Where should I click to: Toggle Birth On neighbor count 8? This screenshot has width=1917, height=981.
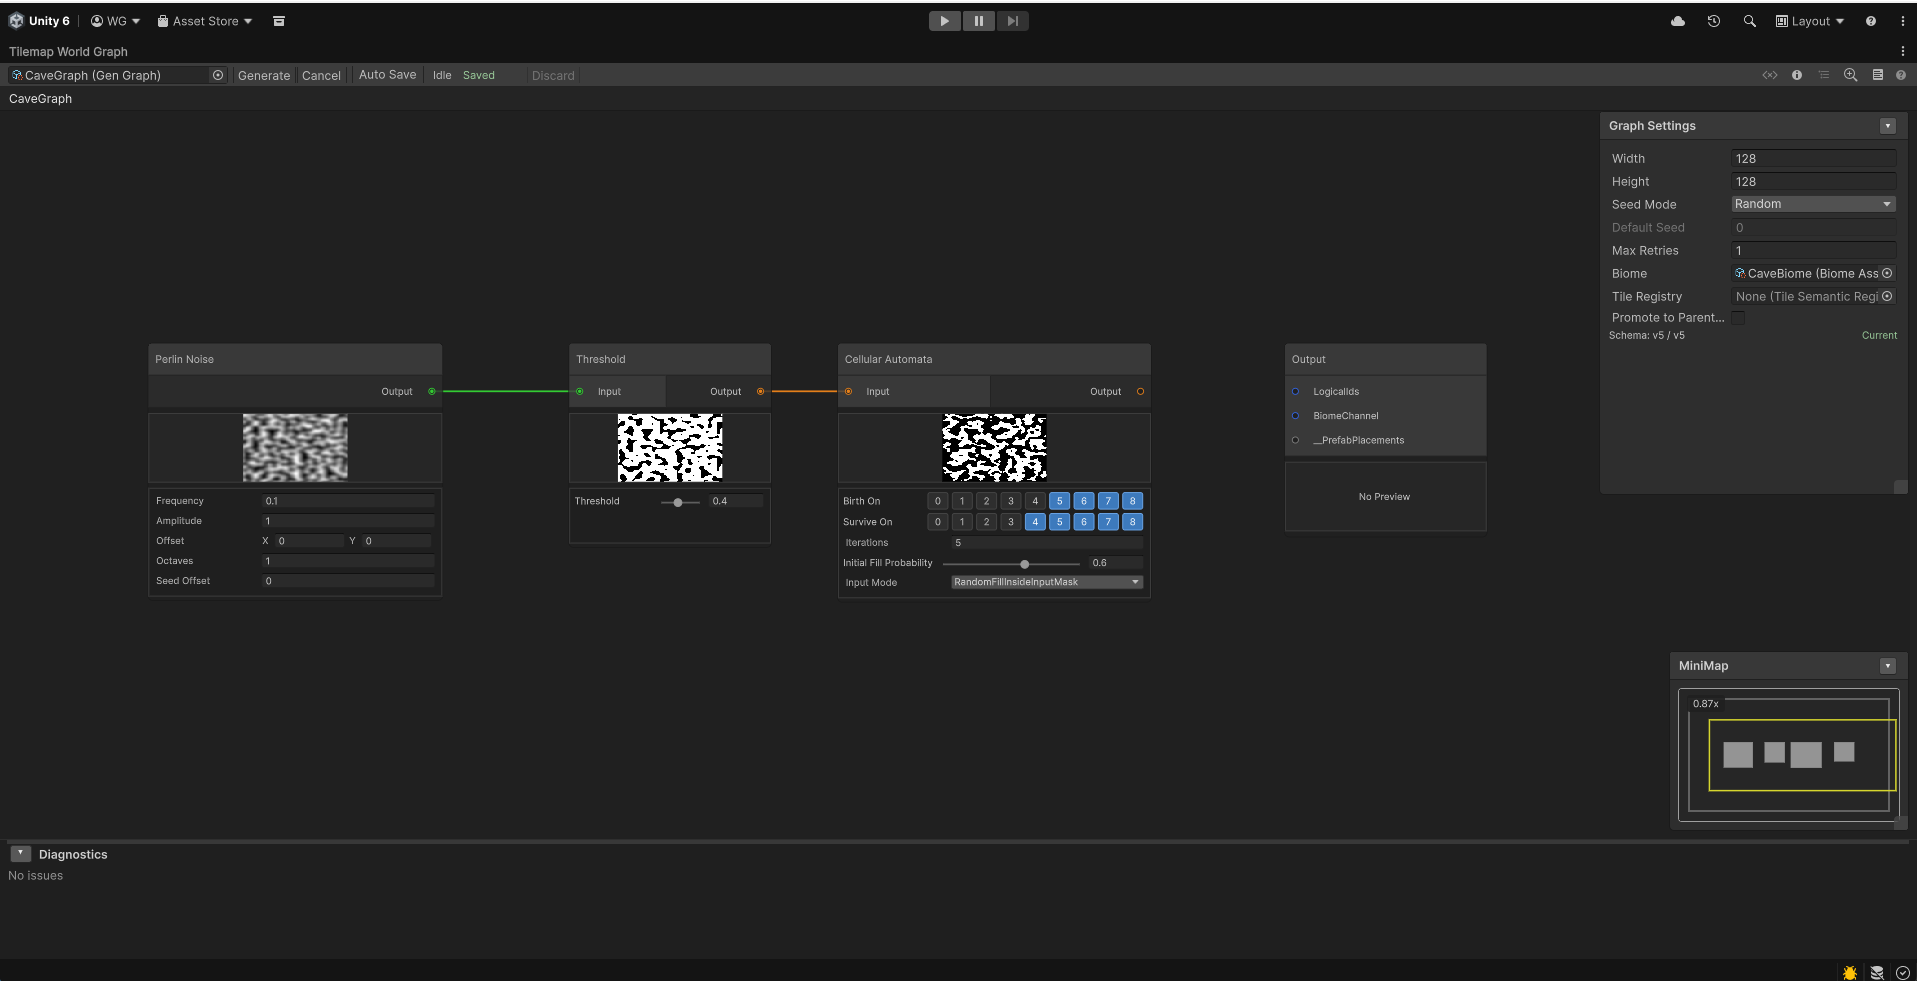click(x=1132, y=501)
